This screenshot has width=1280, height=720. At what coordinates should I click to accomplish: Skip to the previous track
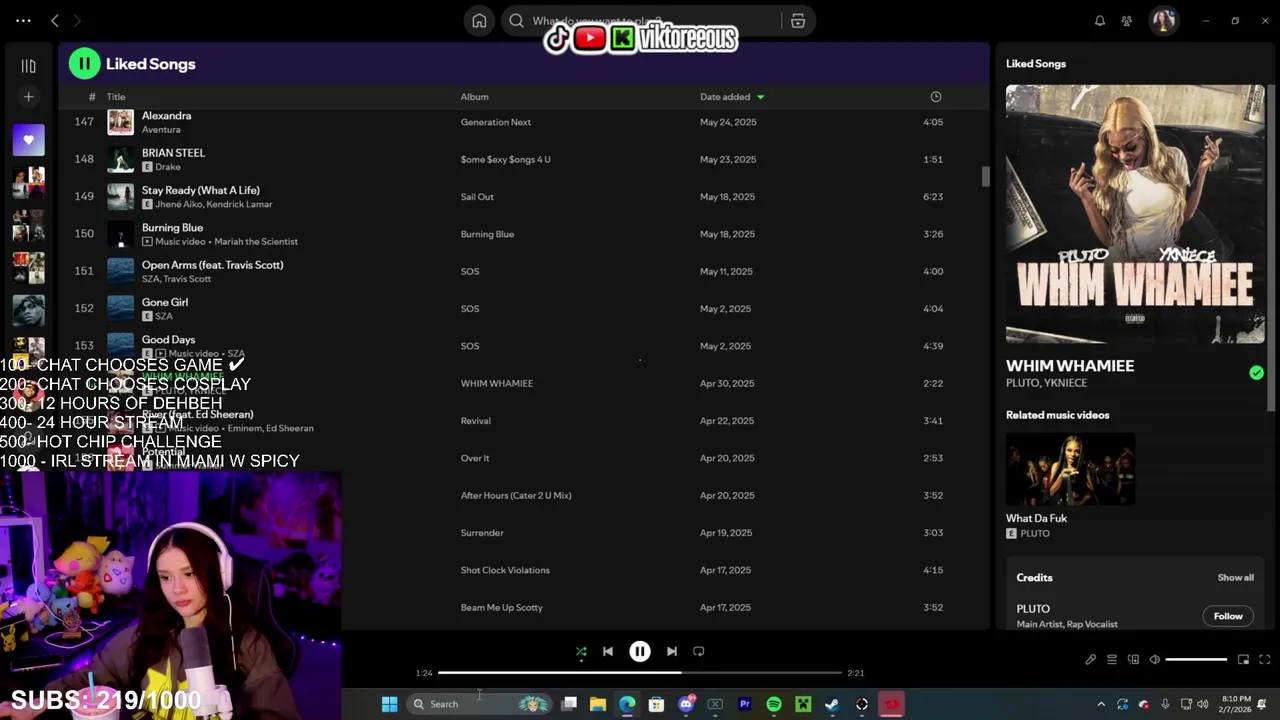(608, 652)
